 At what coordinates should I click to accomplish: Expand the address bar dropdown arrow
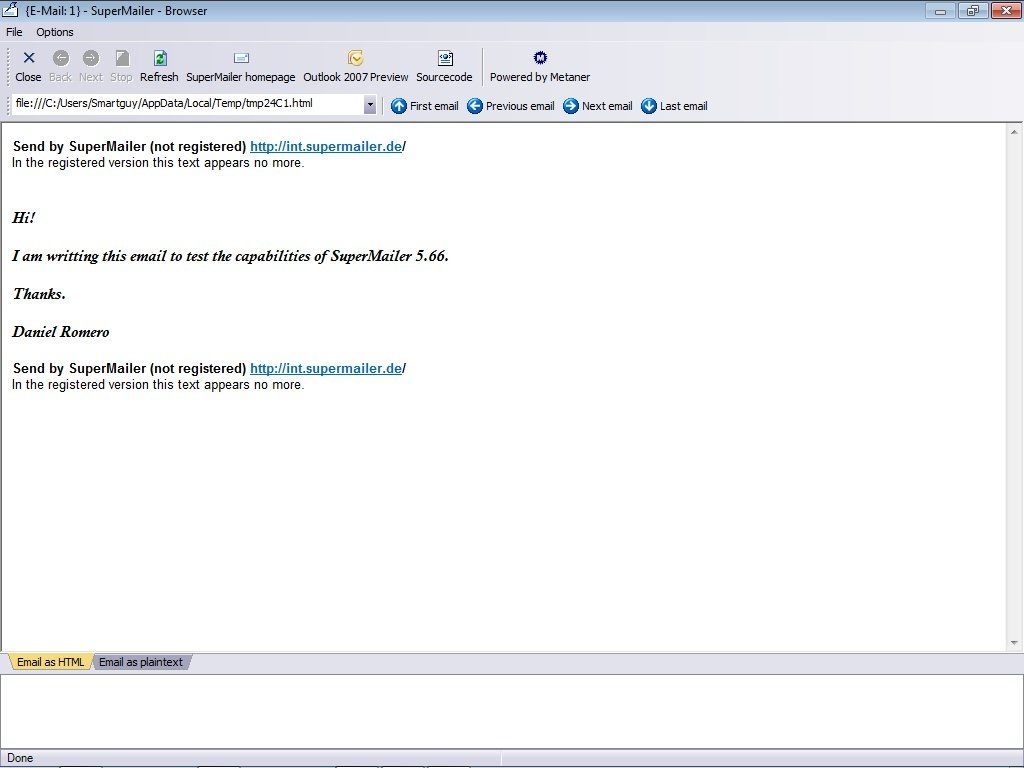(370, 104)
